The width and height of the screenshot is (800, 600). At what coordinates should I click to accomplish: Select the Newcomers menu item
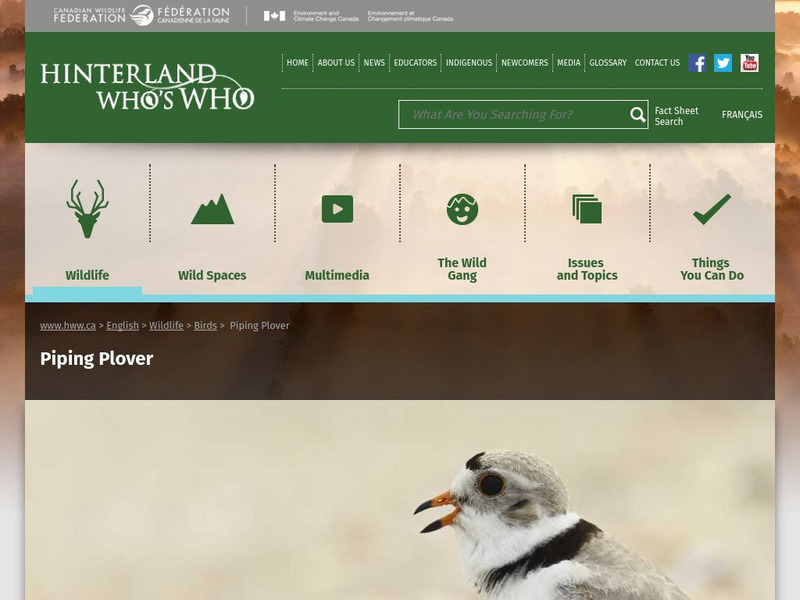[524, 63]
